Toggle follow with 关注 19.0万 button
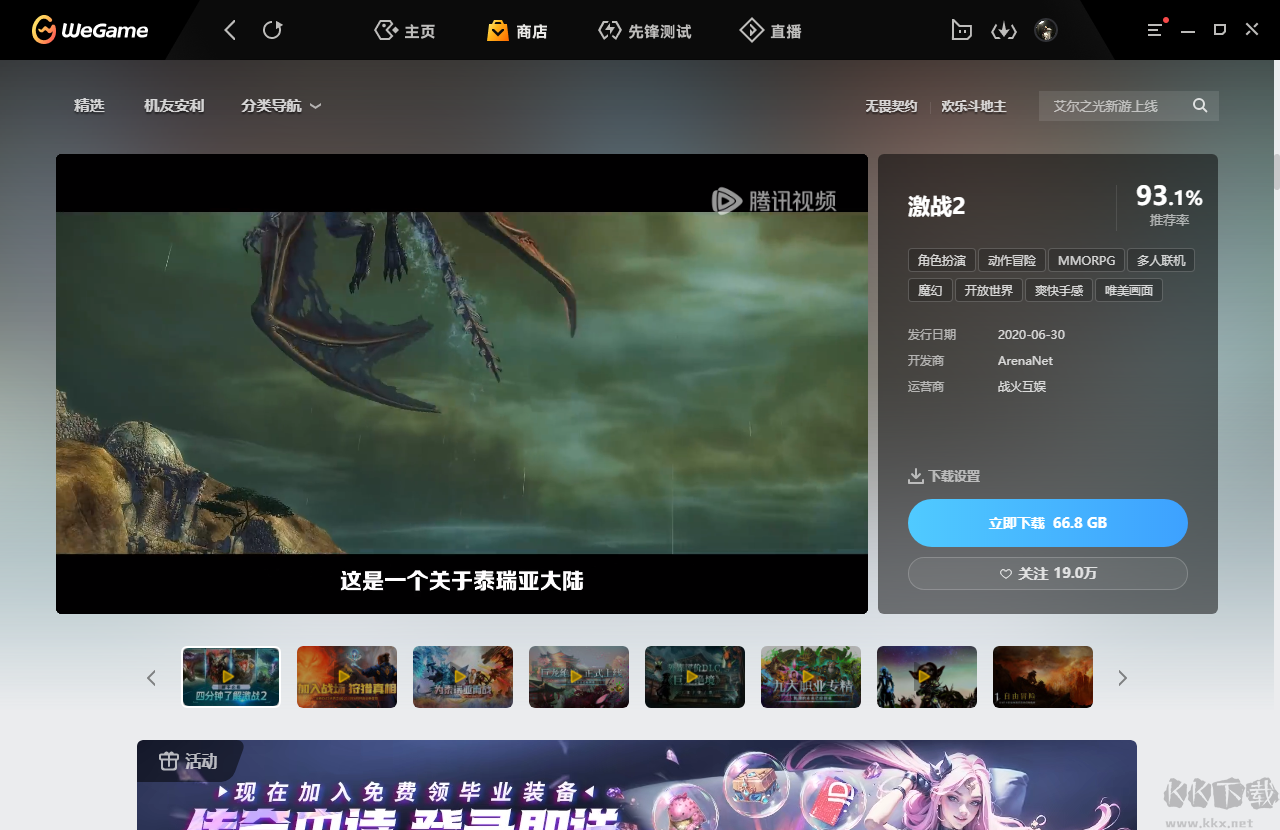 (x=1047, y=574)
